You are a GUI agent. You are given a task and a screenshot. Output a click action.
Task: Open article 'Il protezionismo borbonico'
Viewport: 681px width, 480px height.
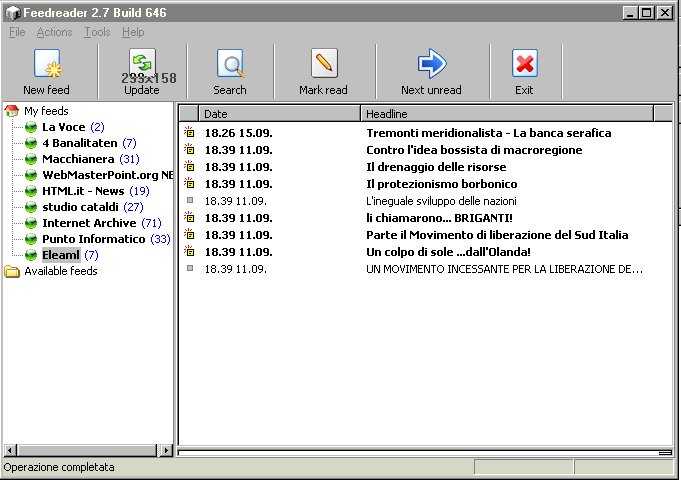[x=441, y=184]
